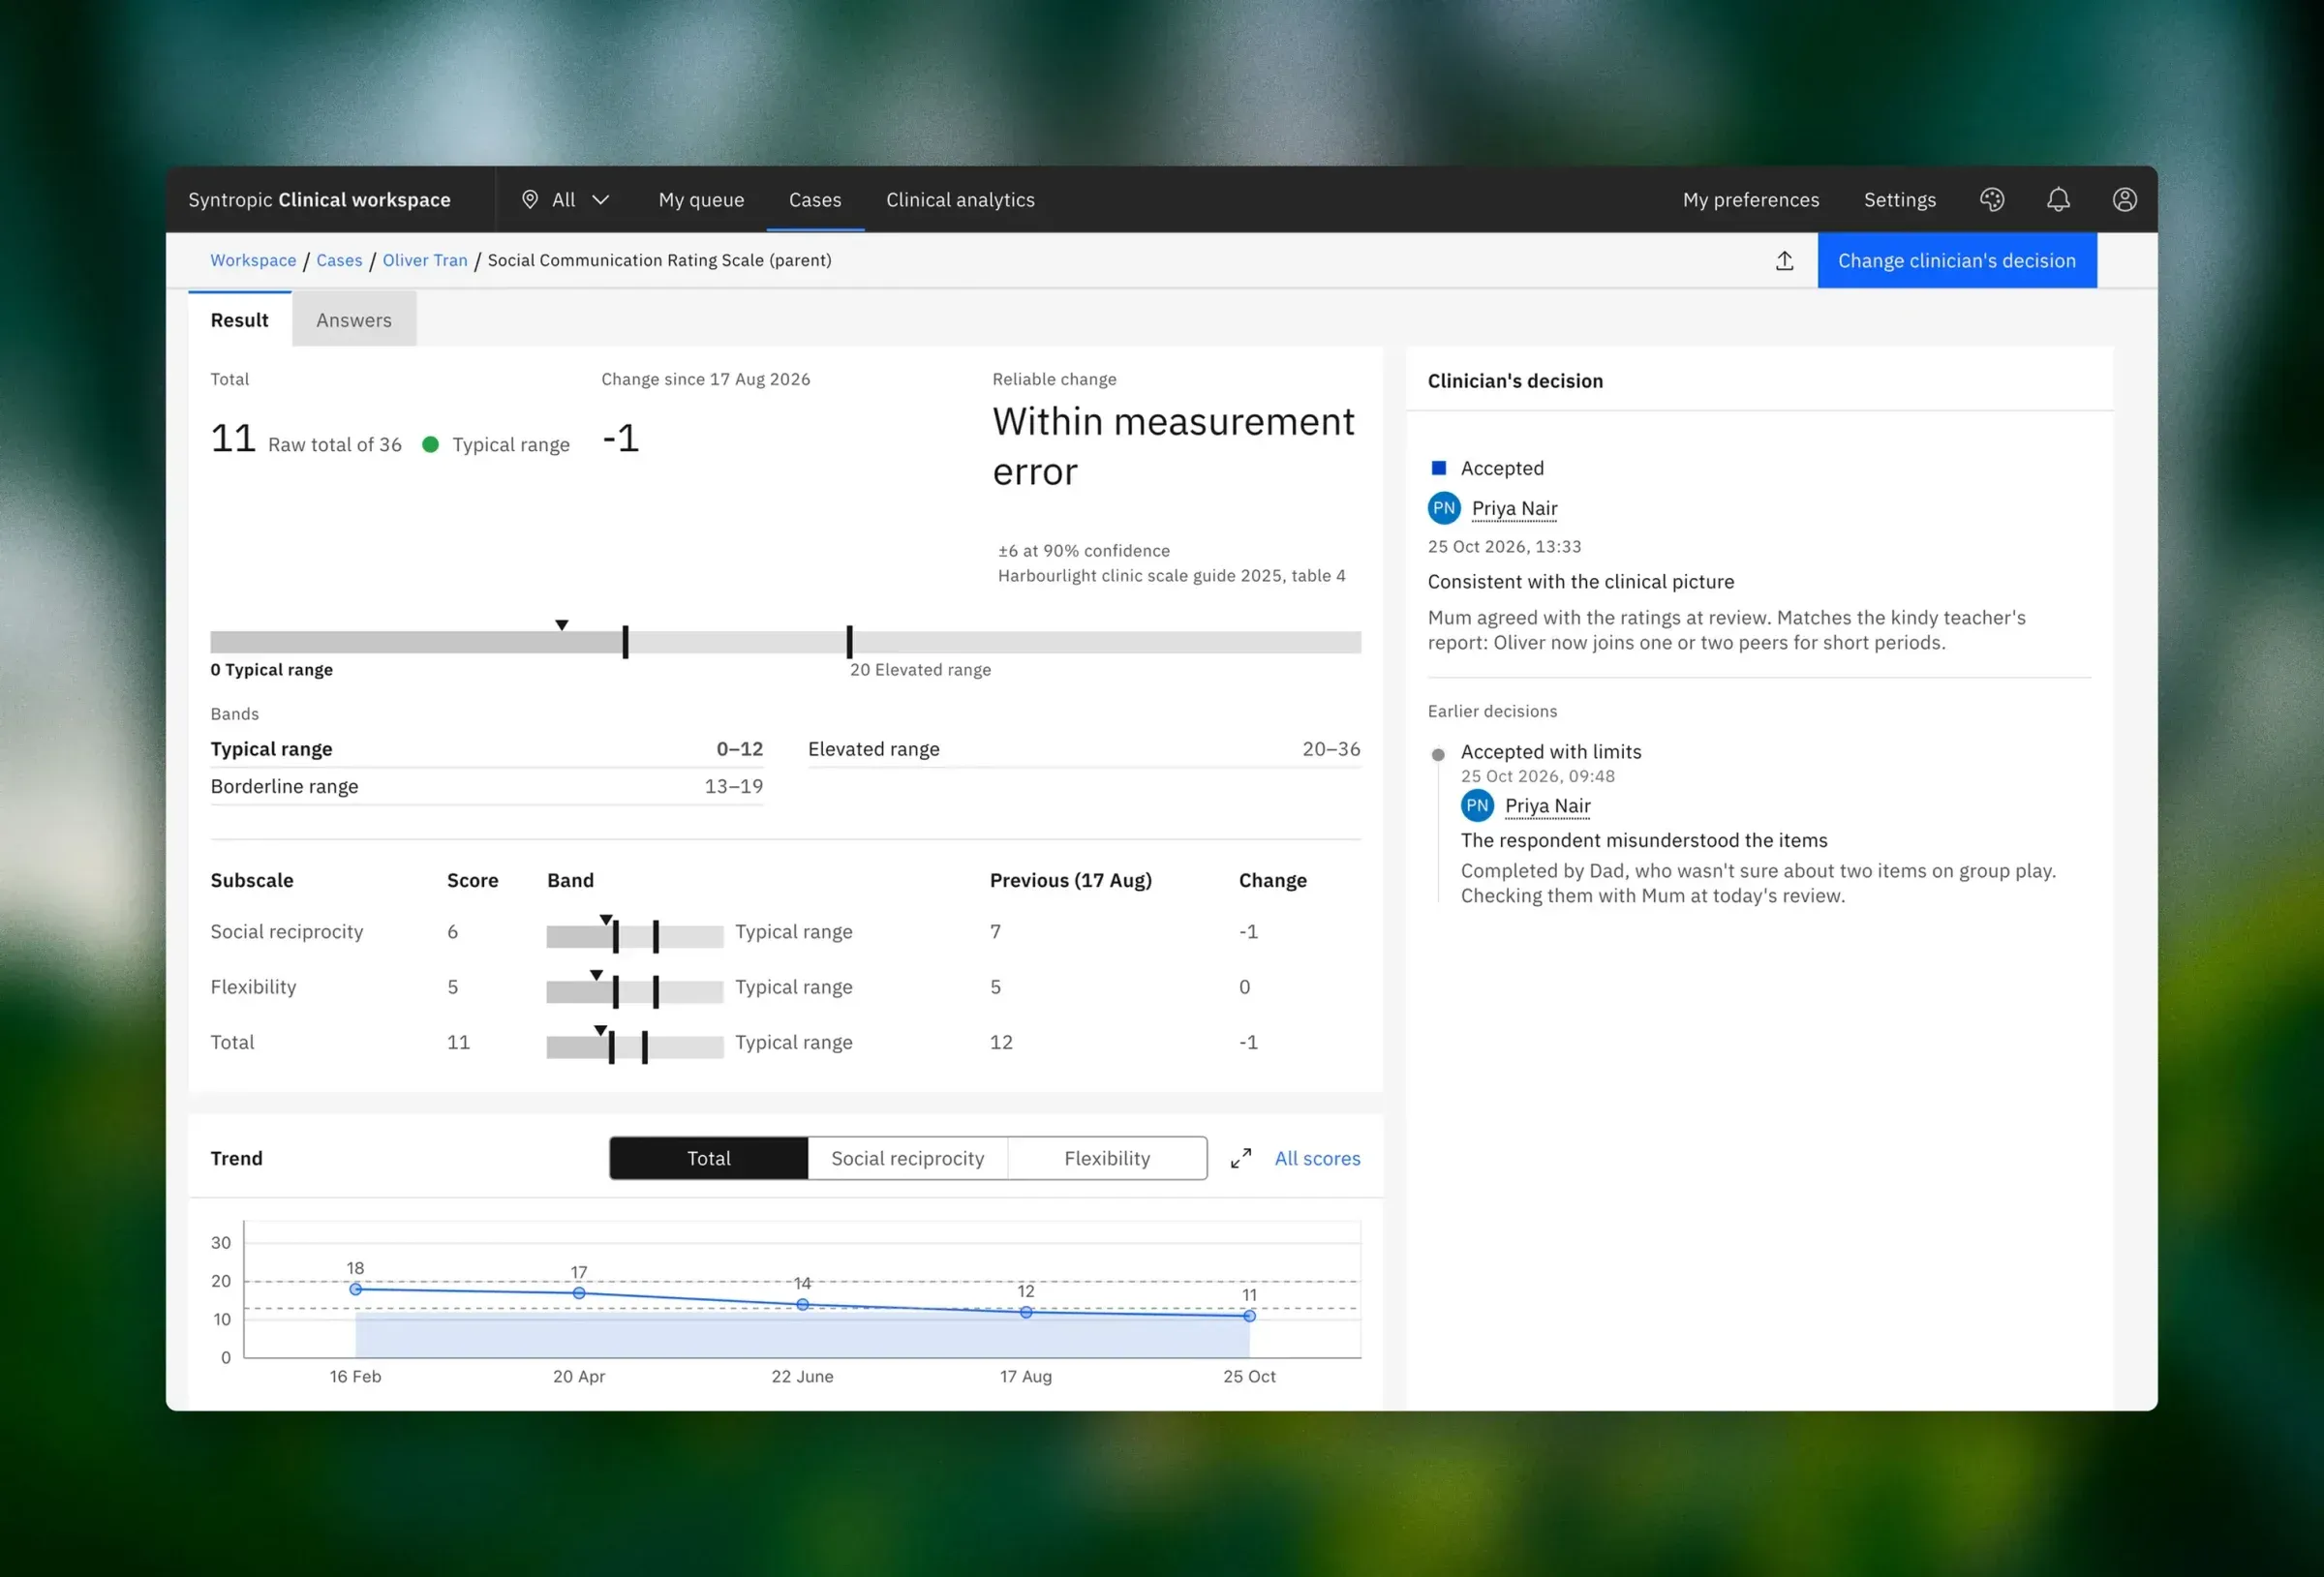Open the All scores link
Viewport: 2324px width, 1577px height.
pyautogui.click(x=1317, y=1158)
